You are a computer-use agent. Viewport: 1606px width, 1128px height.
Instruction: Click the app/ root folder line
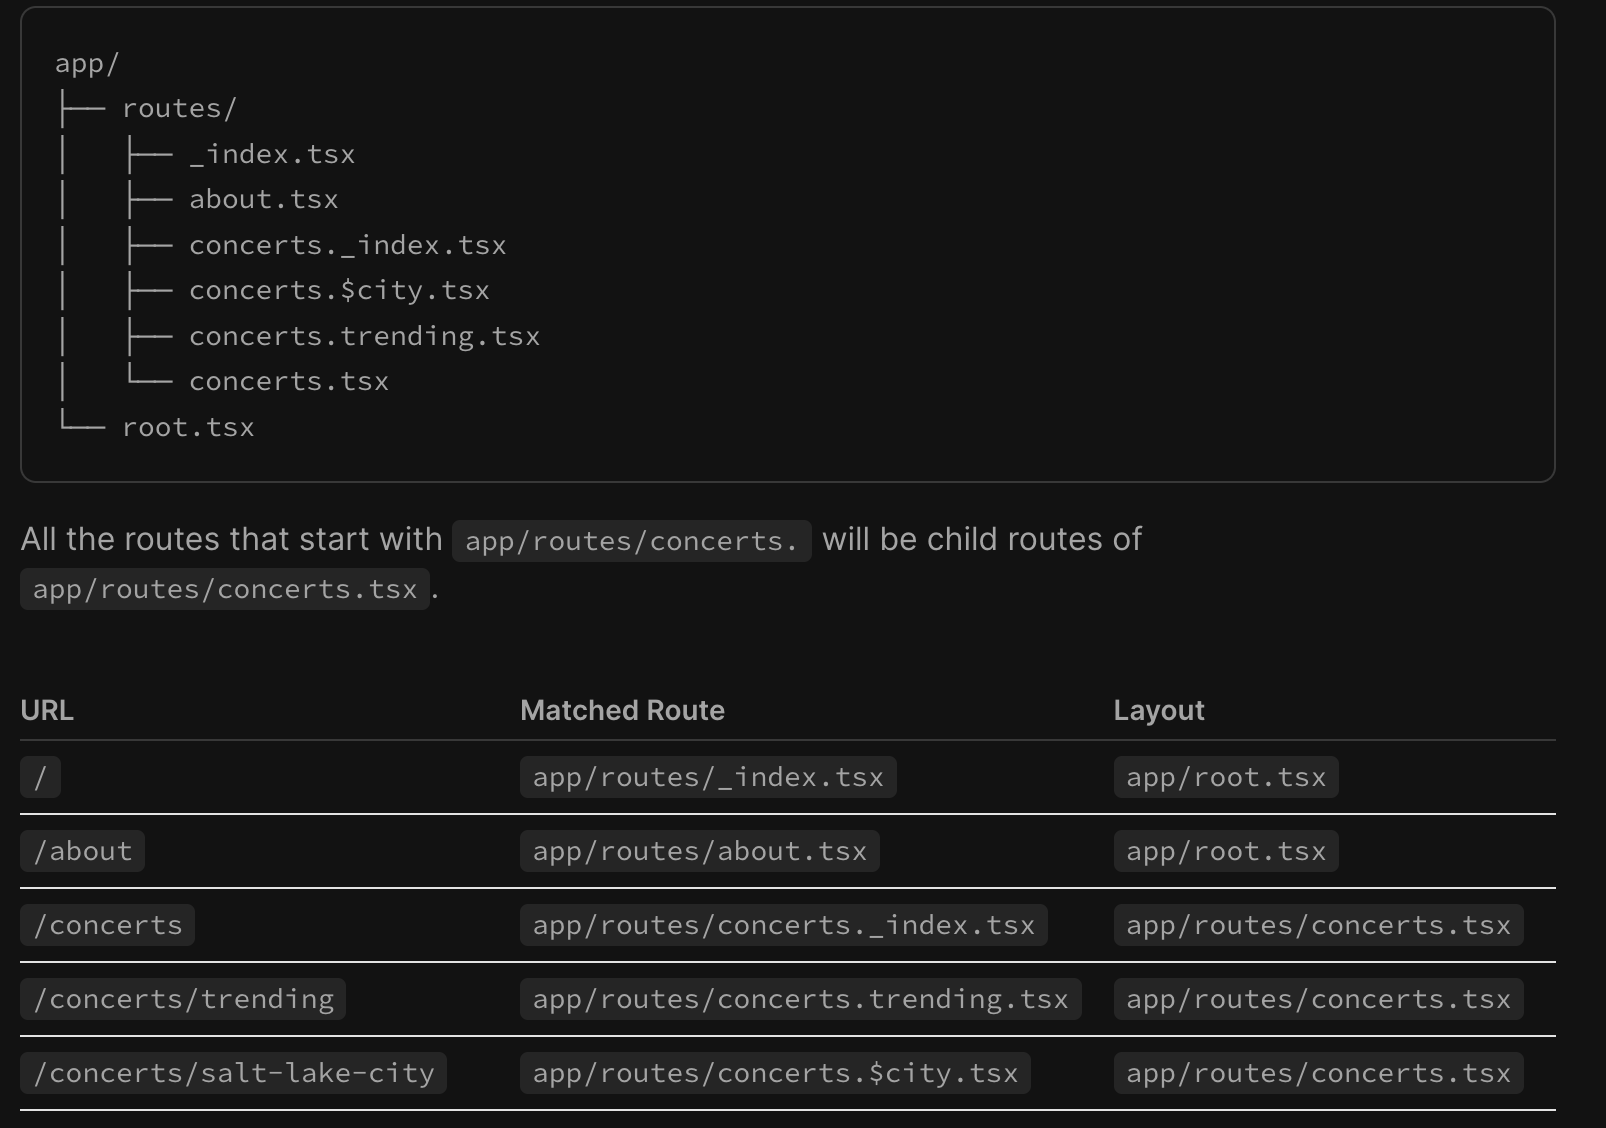[x=87, y=64]
